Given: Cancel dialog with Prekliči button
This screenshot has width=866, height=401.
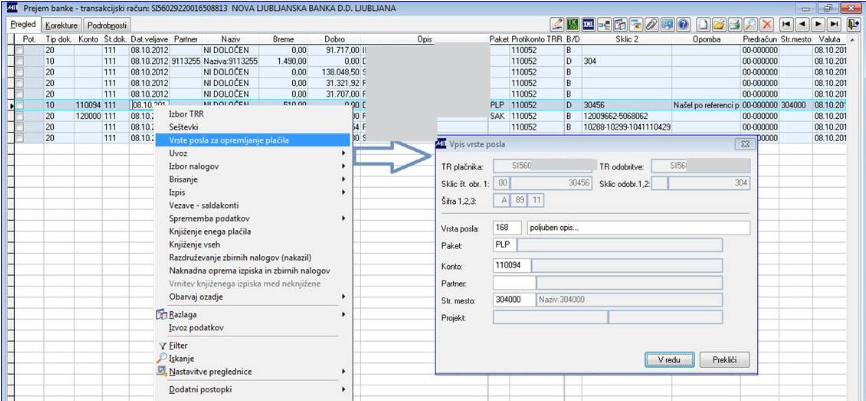Looking at the screenshot, I should point(725,360).
